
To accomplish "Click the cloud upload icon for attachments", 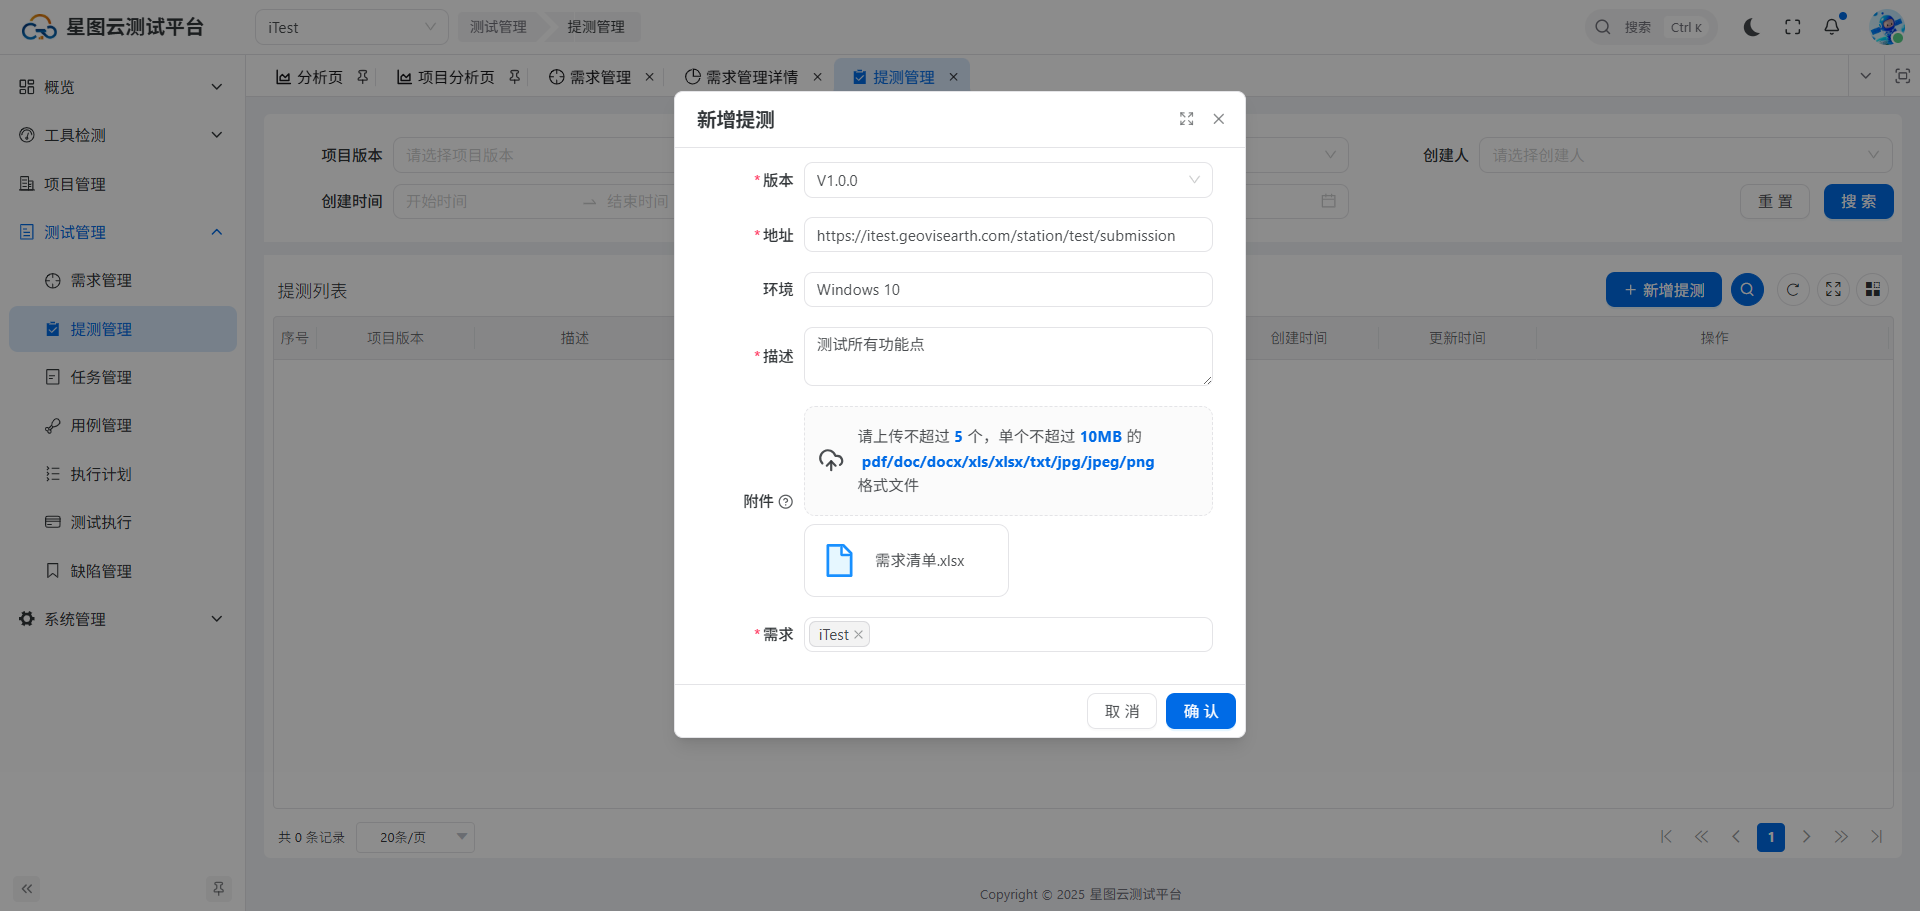I will 831,460.
